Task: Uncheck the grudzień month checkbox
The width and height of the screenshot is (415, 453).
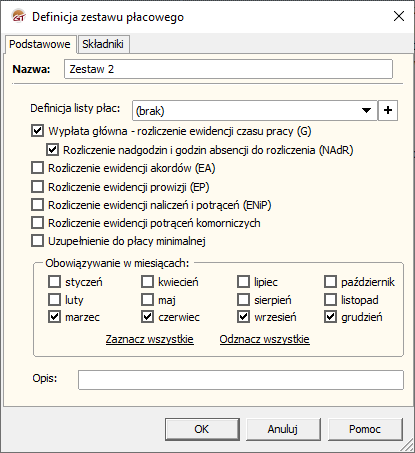Action: point(330,317)
